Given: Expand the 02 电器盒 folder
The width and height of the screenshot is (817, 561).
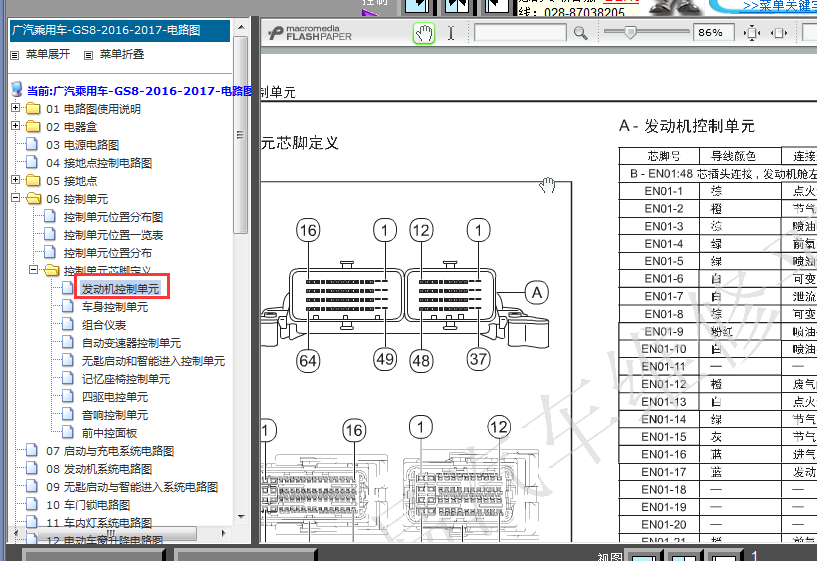Looking at the screenshot, I should 16,126.
